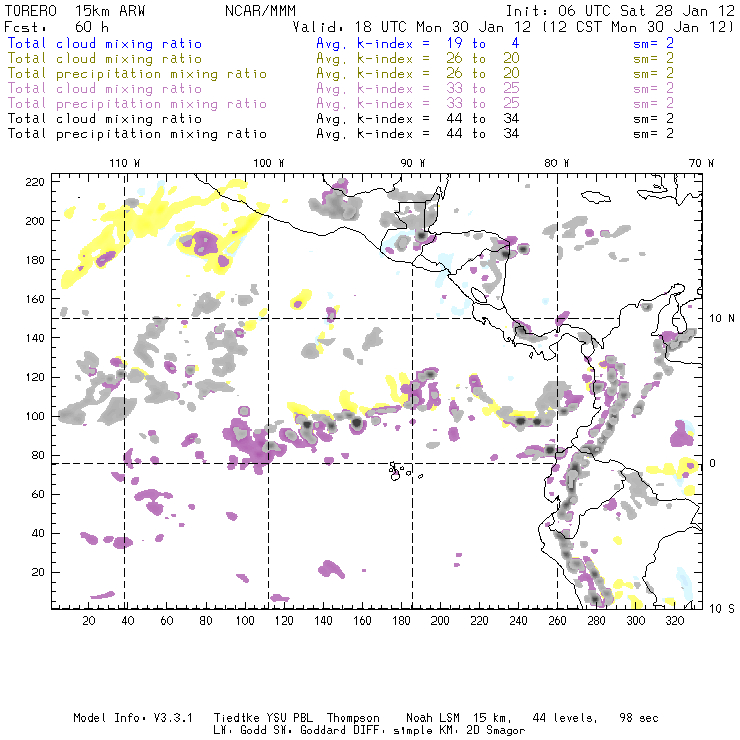
Task: Select the '90 W' longitude label
Action: 413,163
